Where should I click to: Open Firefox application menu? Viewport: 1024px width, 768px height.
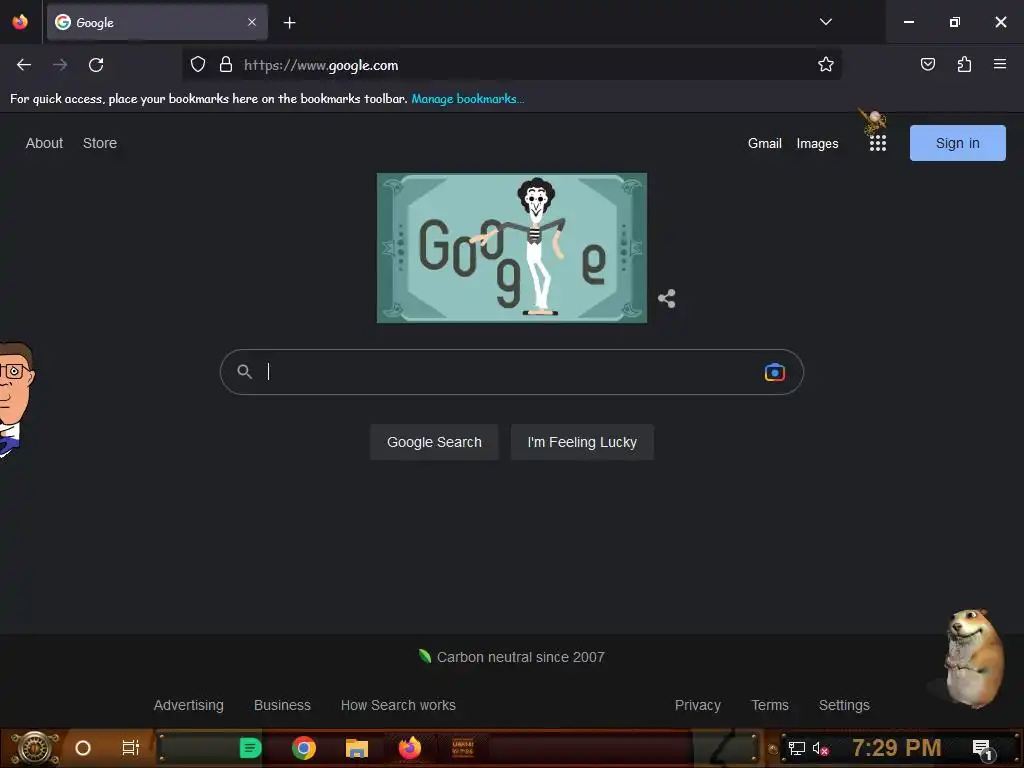tap(1000, 64)
